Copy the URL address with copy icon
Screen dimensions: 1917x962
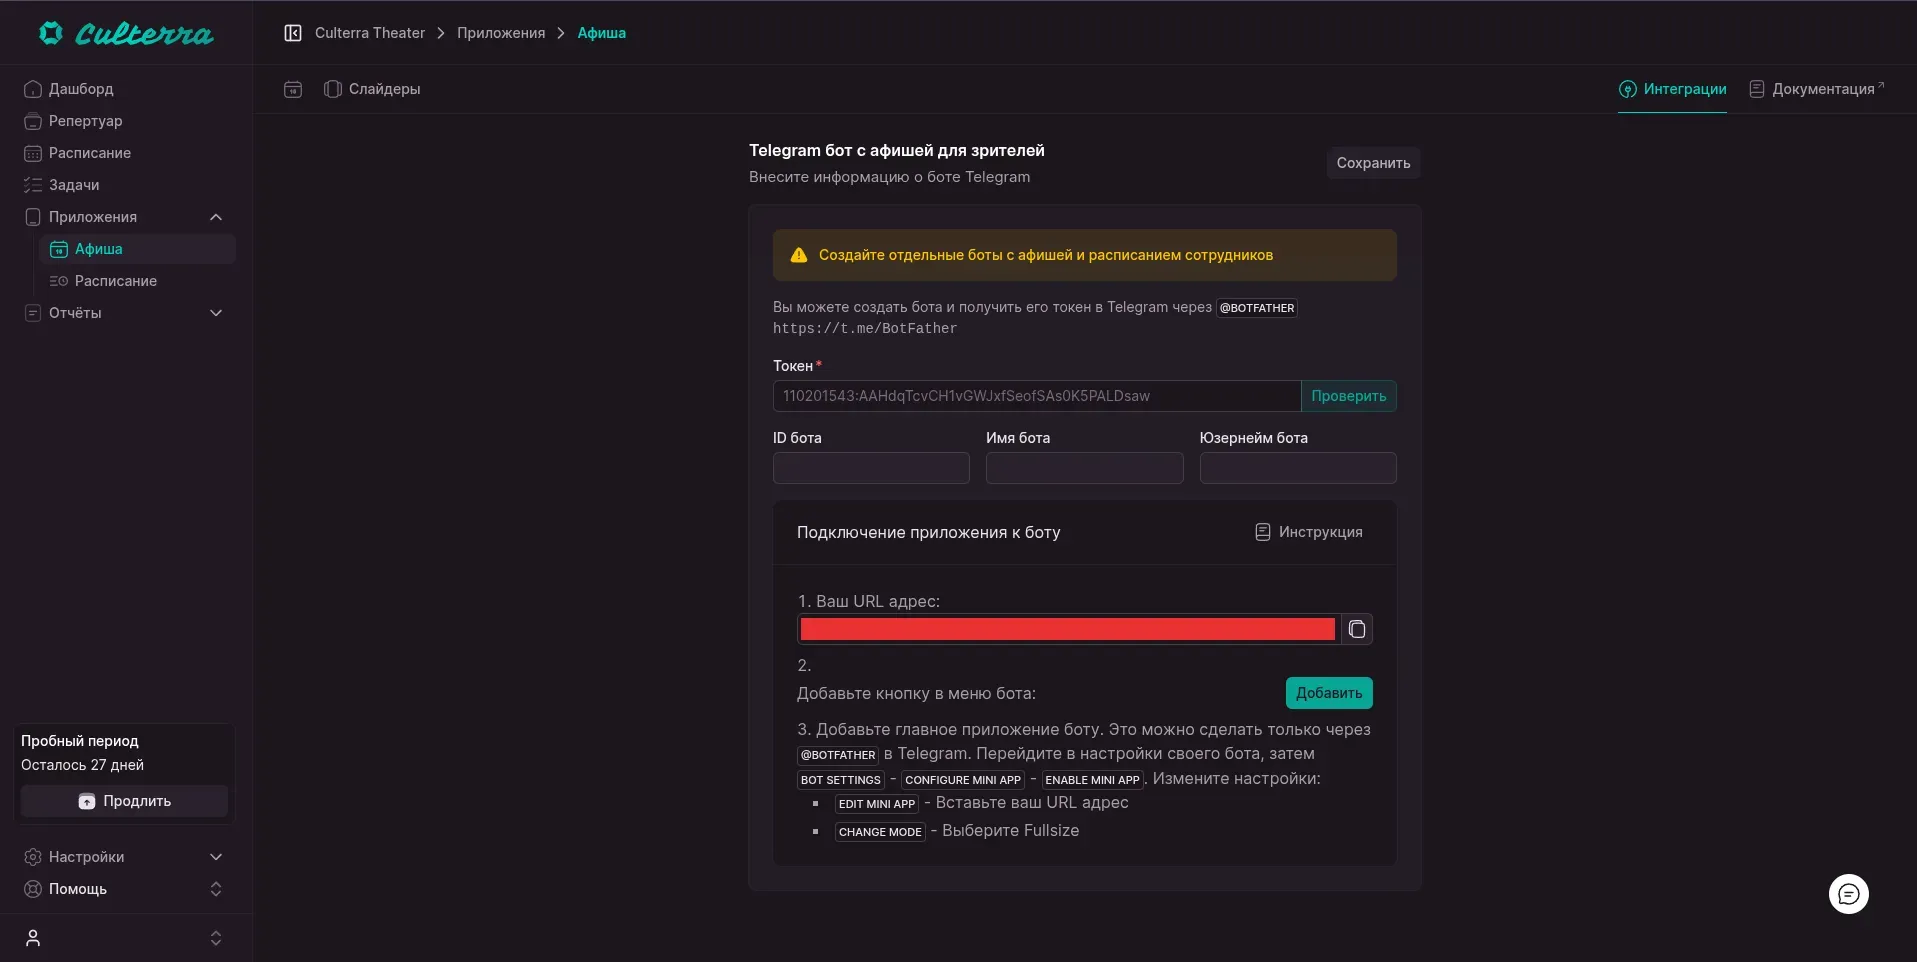(x=1357, y=629)
